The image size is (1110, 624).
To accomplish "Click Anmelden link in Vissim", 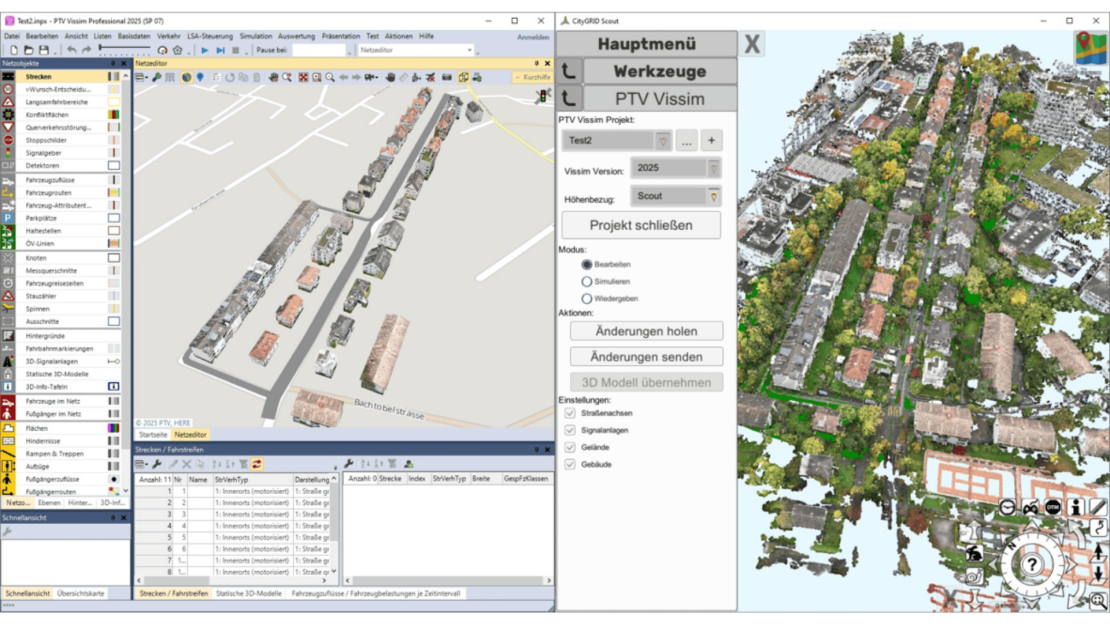I will point(533,37).
